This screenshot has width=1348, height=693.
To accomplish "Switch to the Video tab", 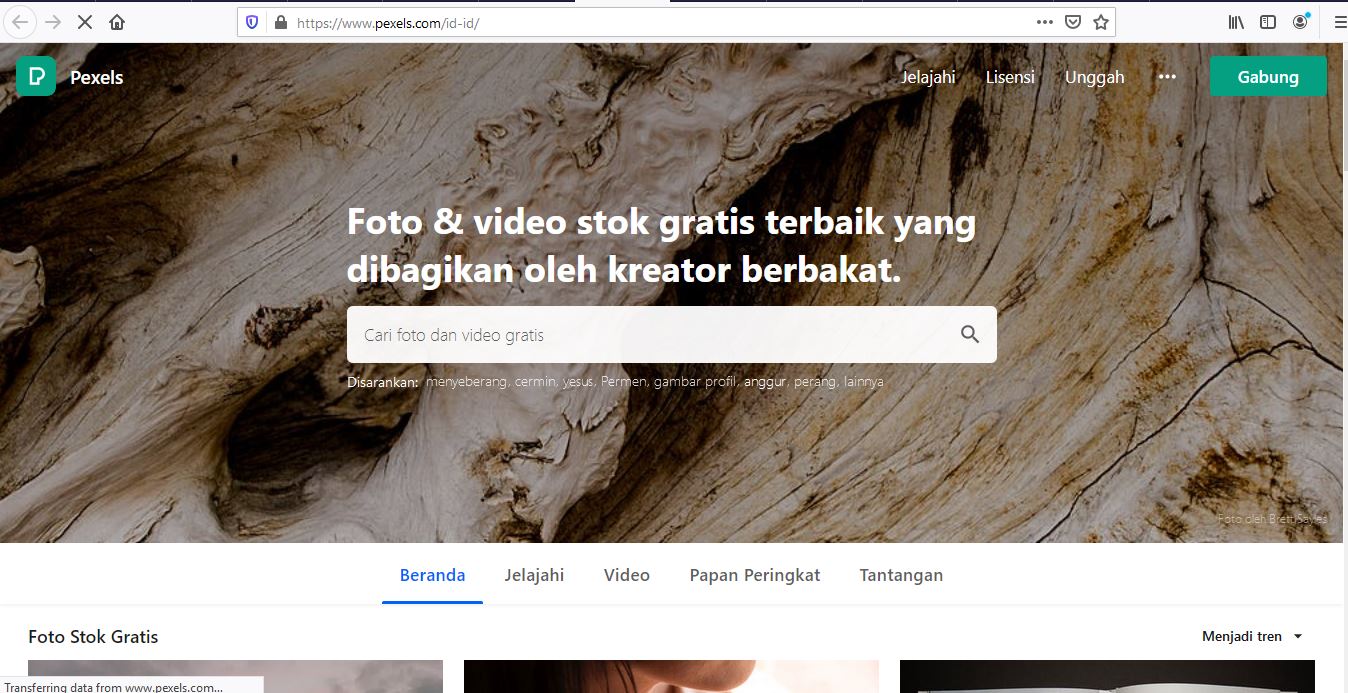I will tap(626, 575).
